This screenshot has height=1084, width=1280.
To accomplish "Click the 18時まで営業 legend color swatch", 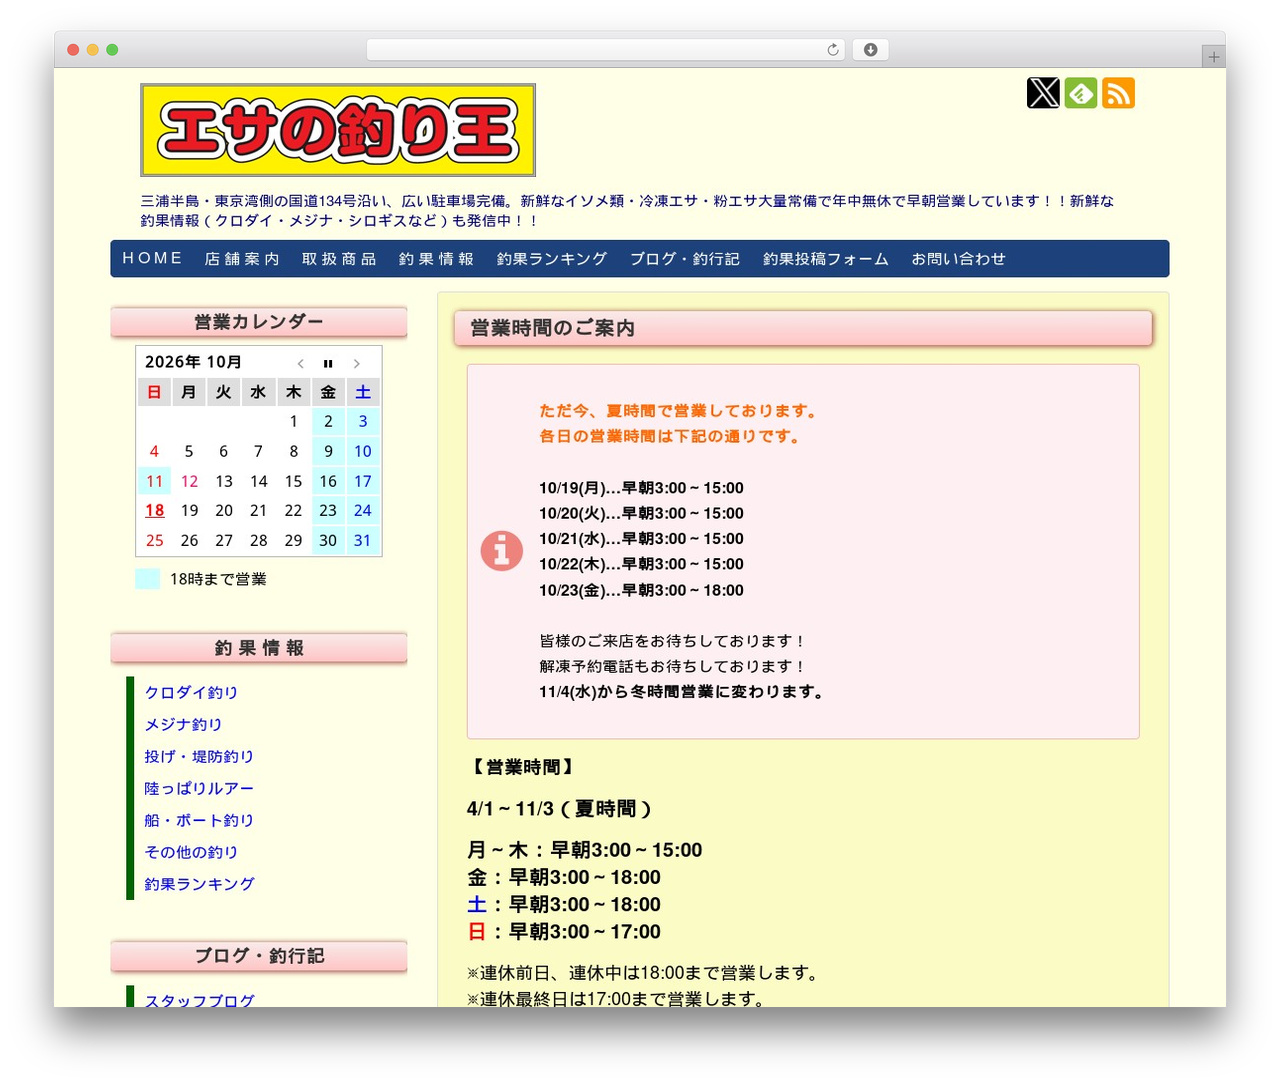I will tap(148, 579).
